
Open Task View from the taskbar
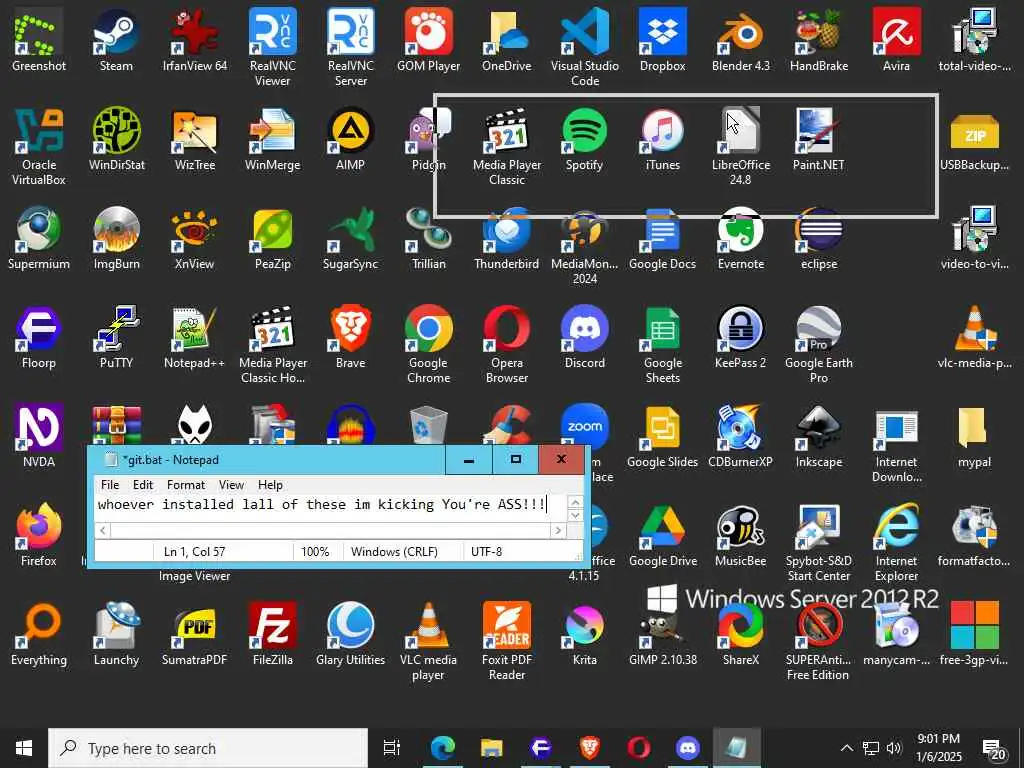(392, 748)
